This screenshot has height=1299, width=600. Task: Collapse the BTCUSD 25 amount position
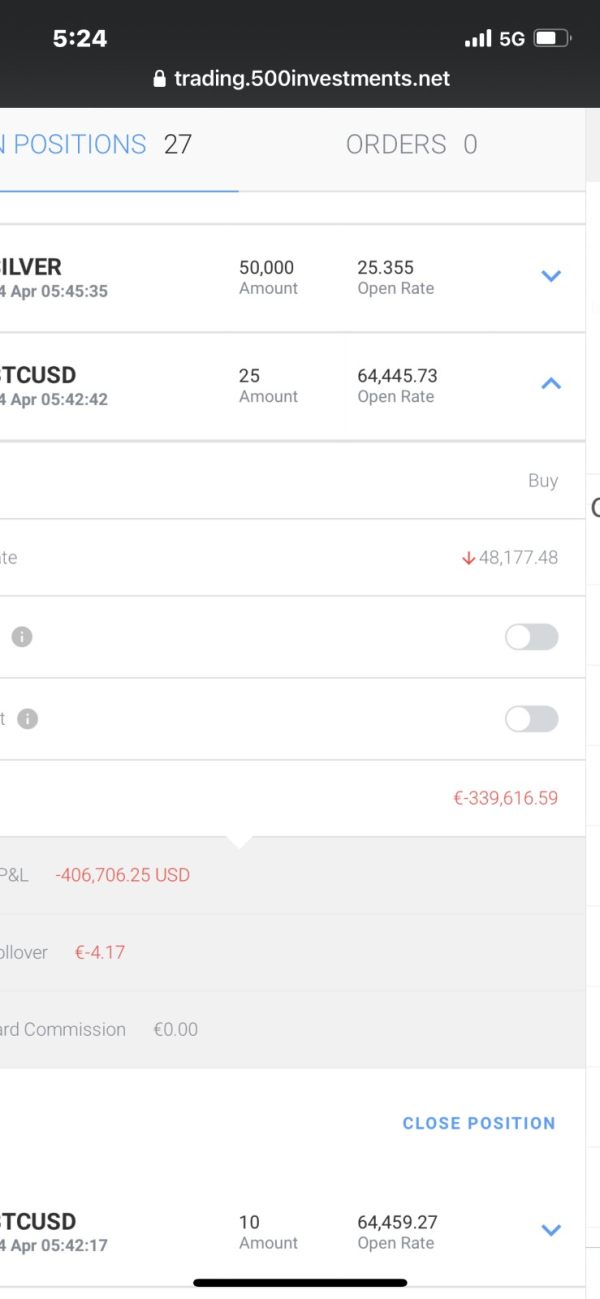[x=551, y=383]
